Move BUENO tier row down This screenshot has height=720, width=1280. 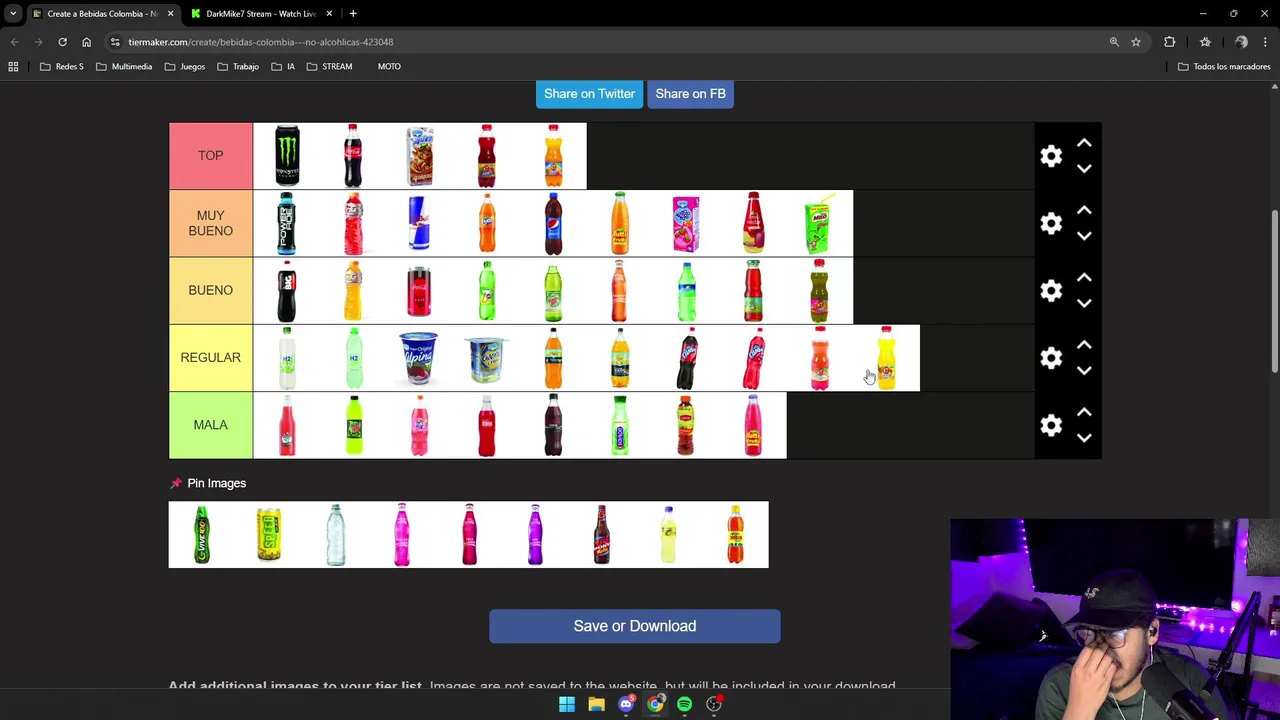(x=1084, y=303)
